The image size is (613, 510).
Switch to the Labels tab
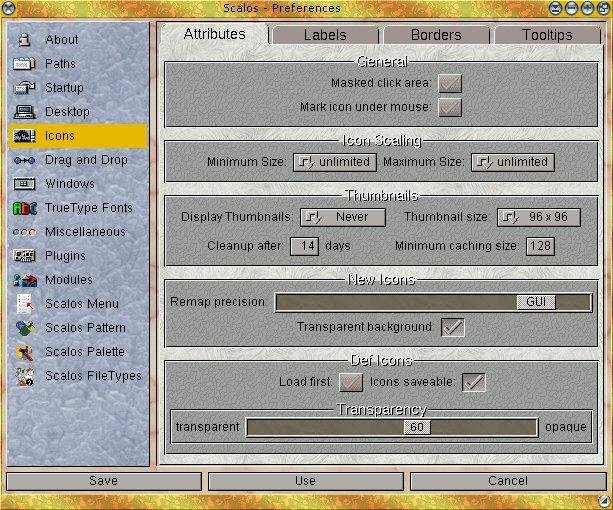pos(325,35)
